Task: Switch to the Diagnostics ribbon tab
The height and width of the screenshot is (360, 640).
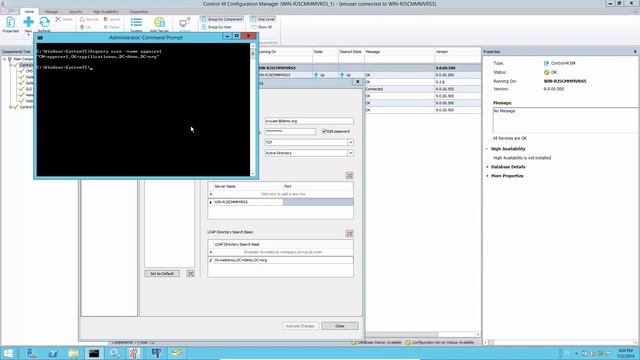Action: pos(139,11)
